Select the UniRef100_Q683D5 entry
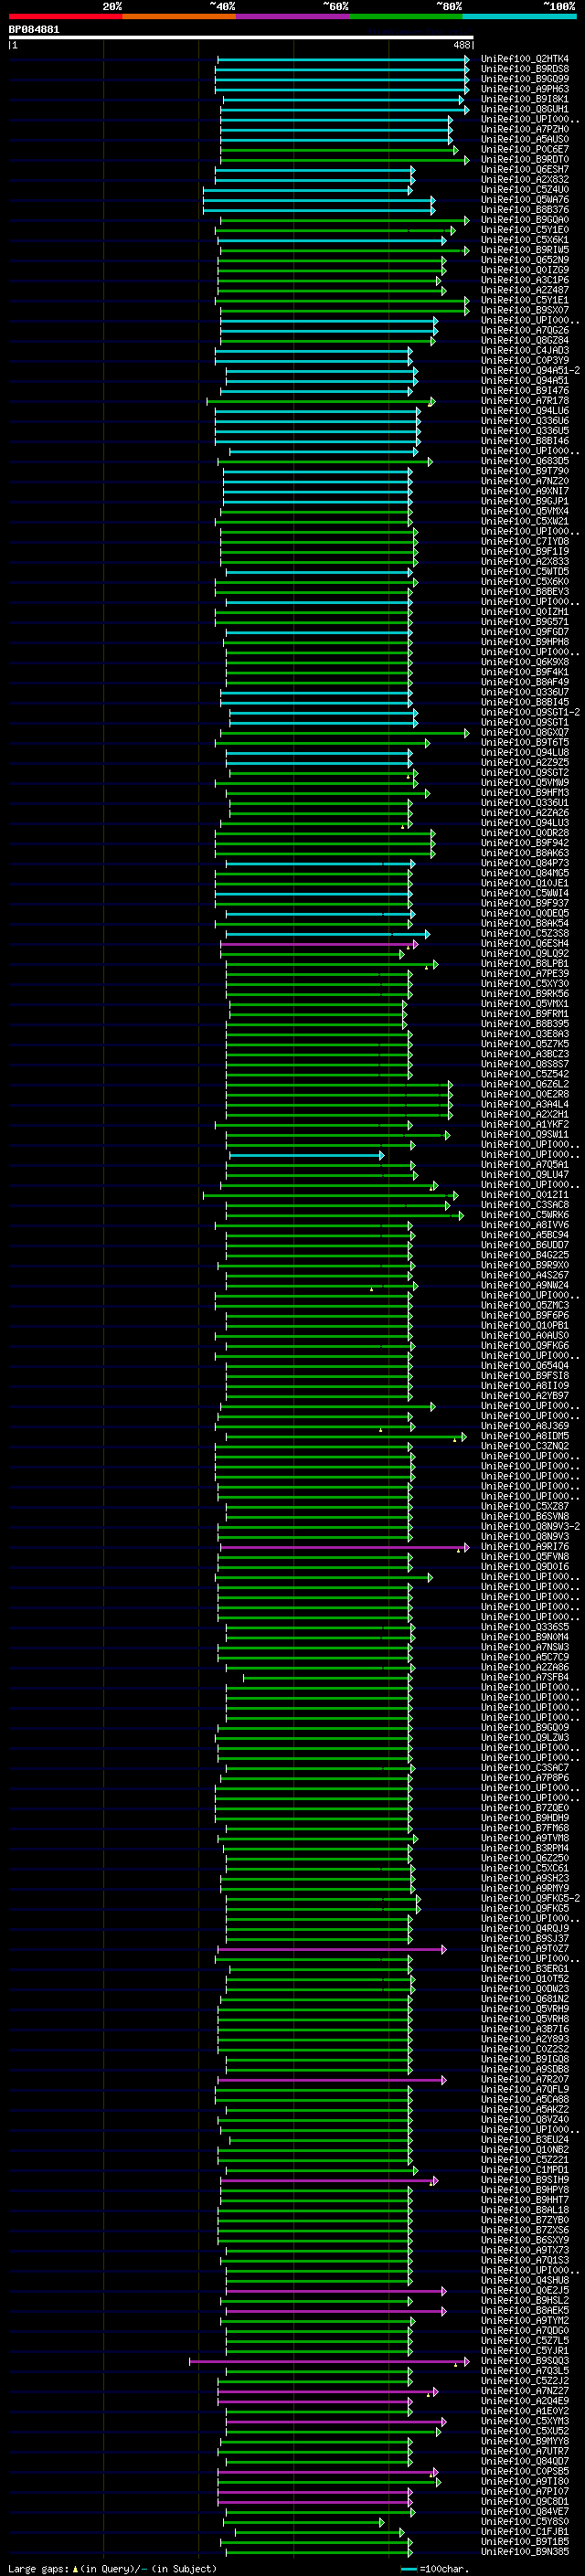 coord(525,461)
